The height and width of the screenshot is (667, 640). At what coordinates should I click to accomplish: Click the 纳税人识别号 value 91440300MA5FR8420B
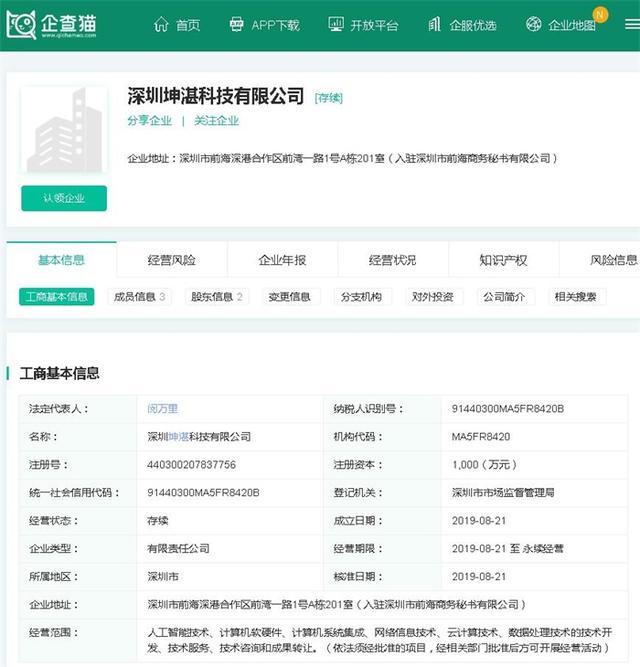(x=508, y=409)
